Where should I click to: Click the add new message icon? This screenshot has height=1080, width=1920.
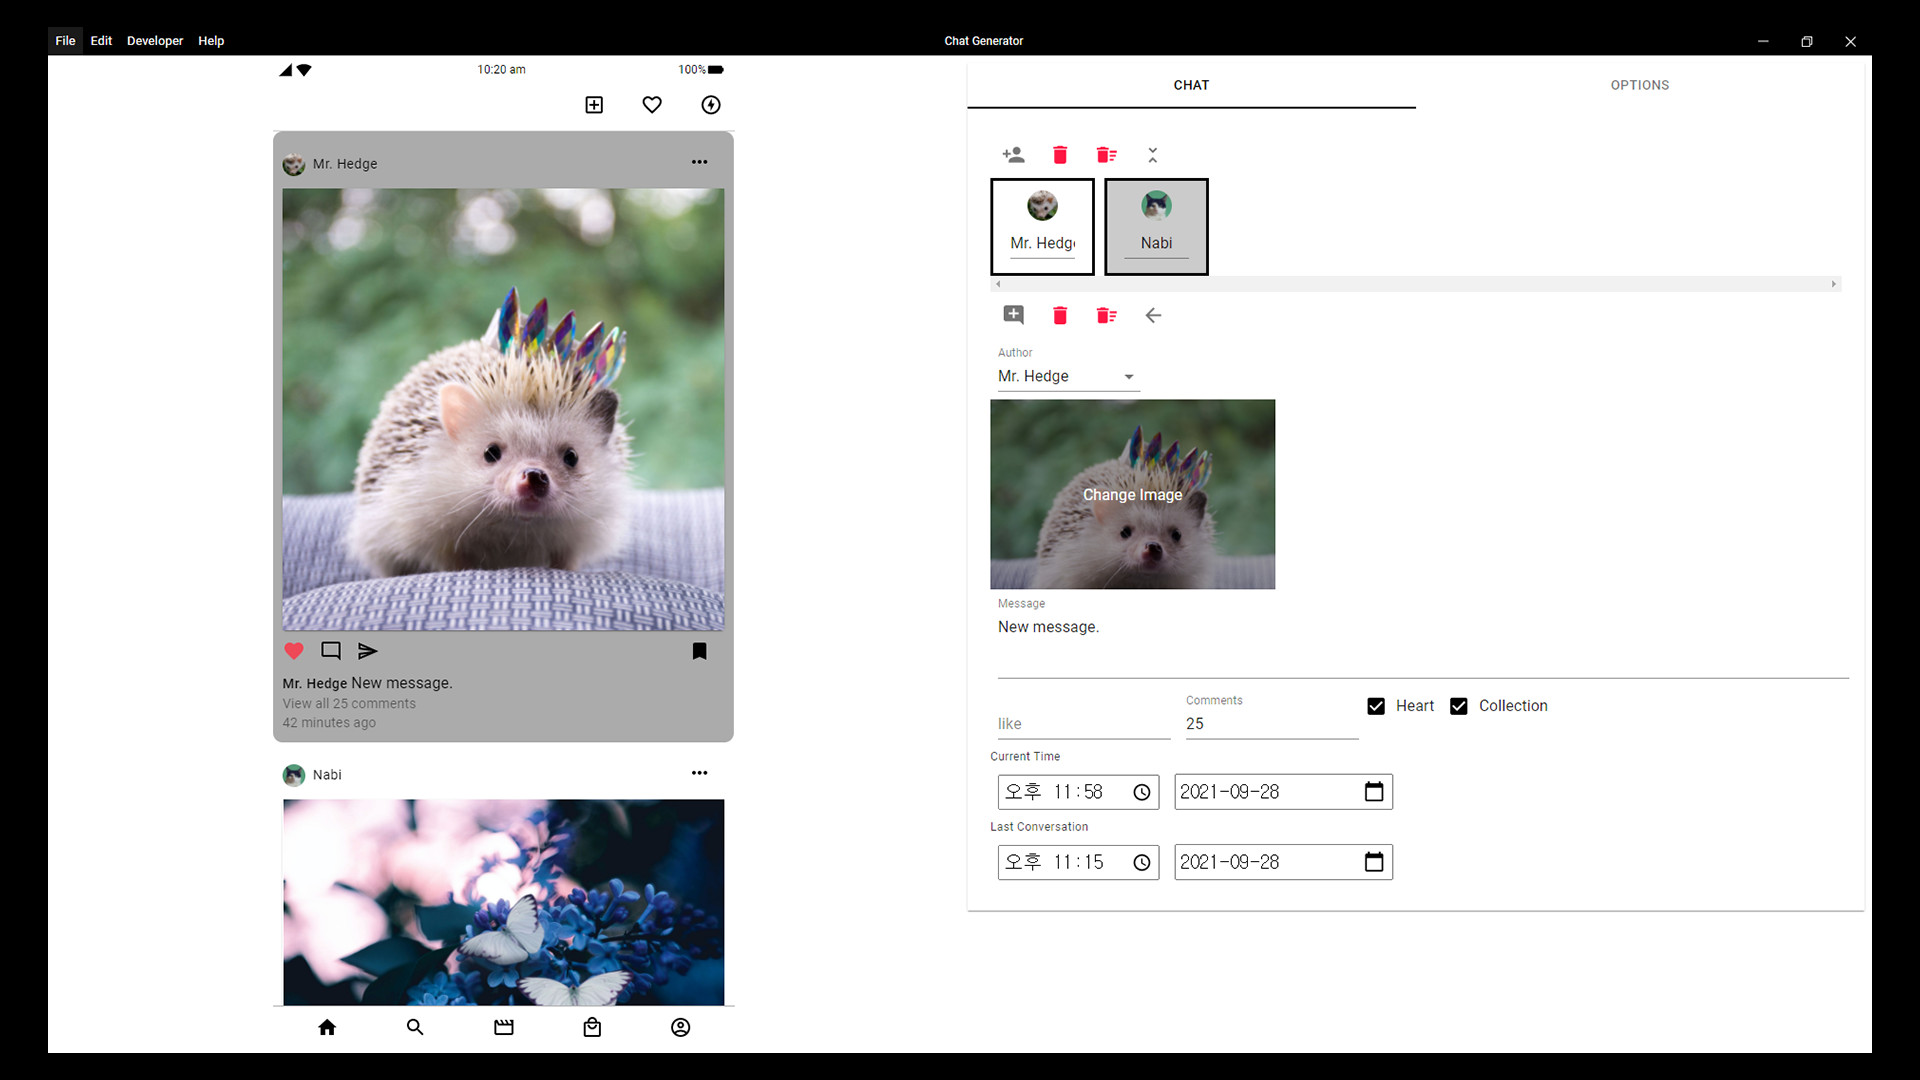click(x=1013, y=315)
